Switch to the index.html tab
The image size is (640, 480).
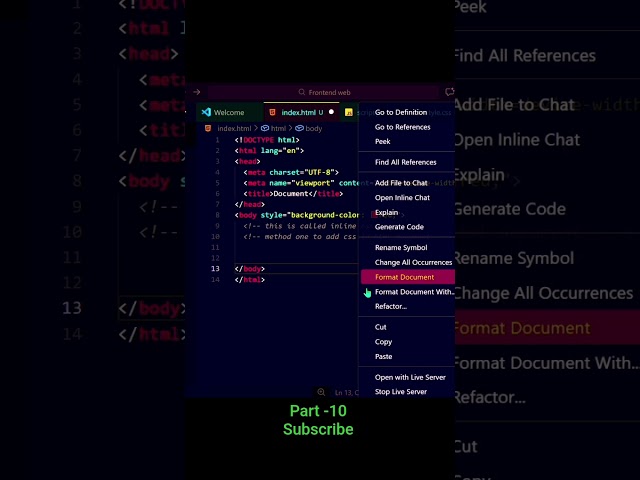pos(301,112)
